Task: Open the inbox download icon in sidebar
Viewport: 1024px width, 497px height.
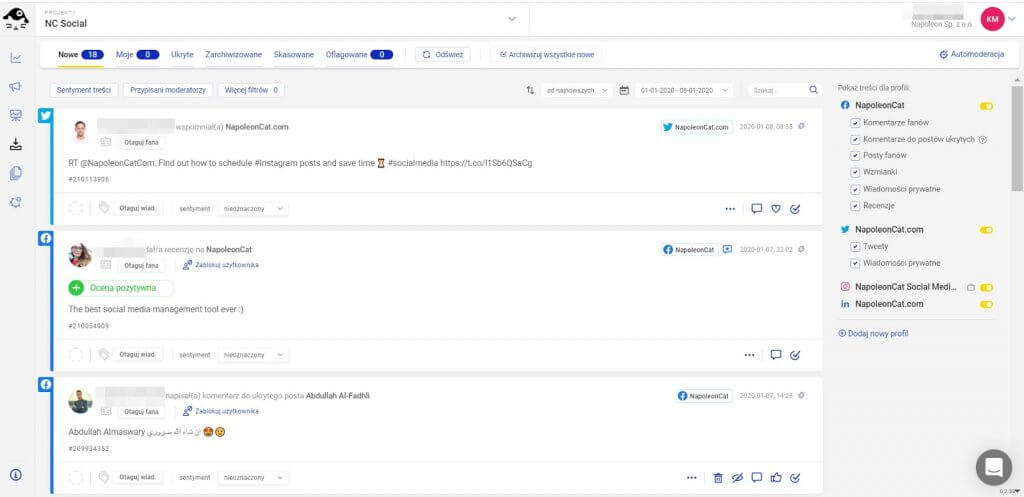Action: 16,144
